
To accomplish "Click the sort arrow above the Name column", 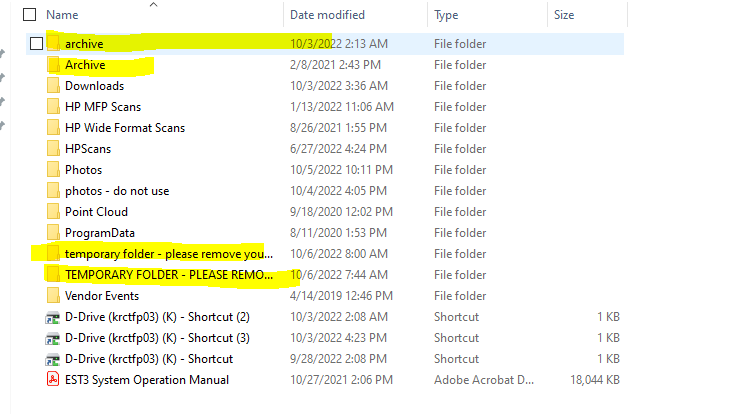I will (x=153, y=4).
